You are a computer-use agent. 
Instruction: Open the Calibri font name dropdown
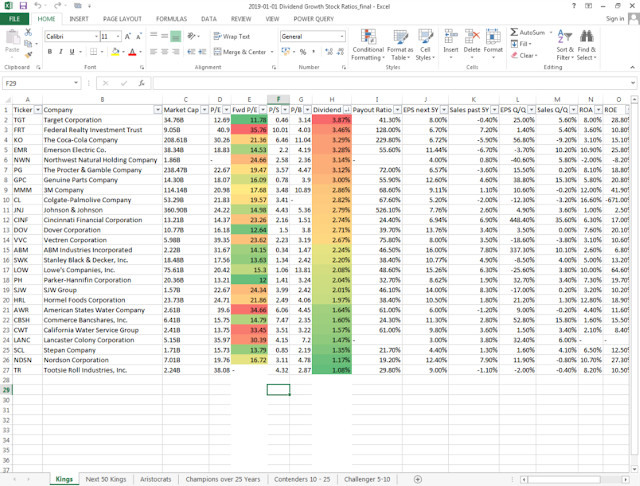96,37
